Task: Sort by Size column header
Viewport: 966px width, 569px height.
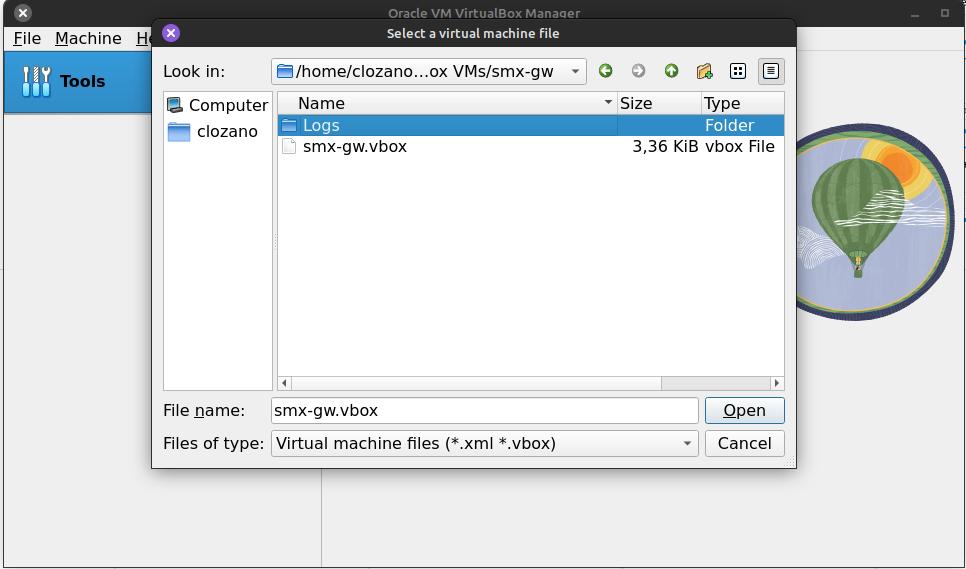Action: tap(659, 103)
